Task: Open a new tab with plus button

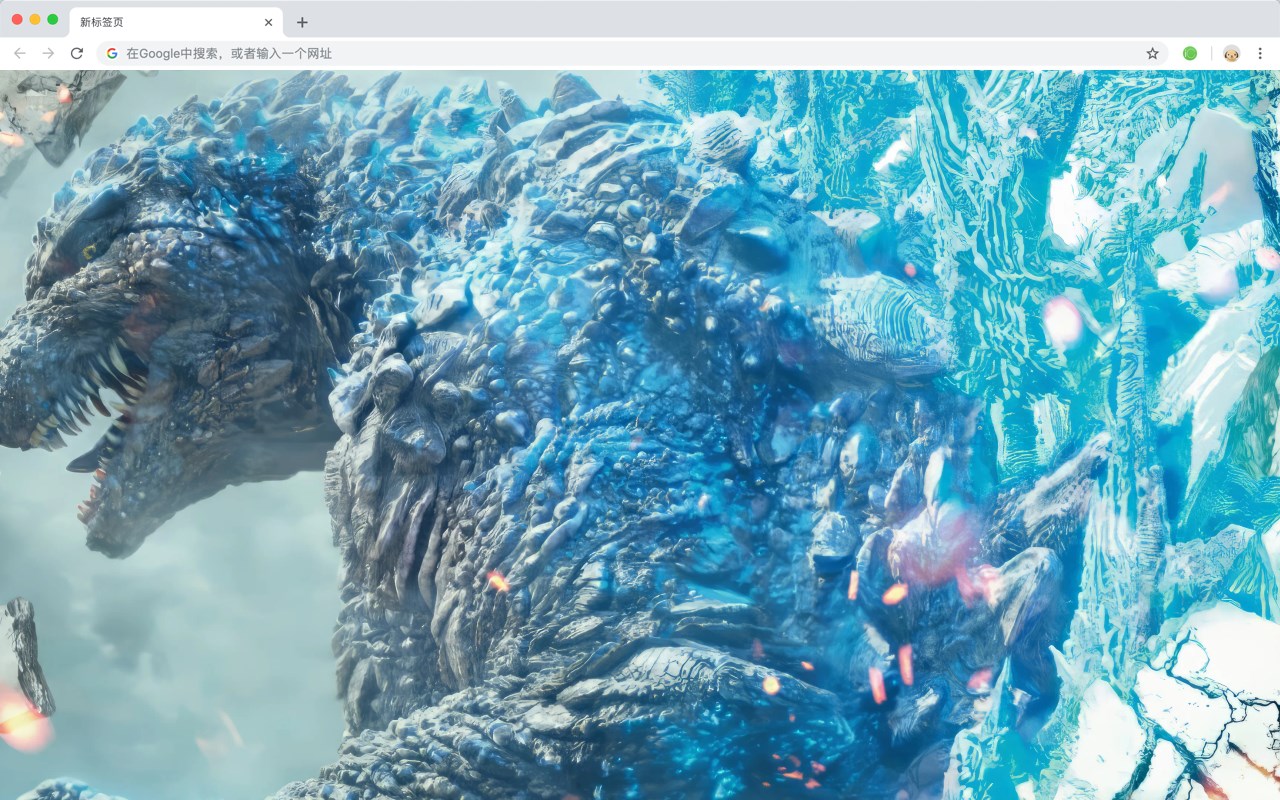Action: click(302, 22)
